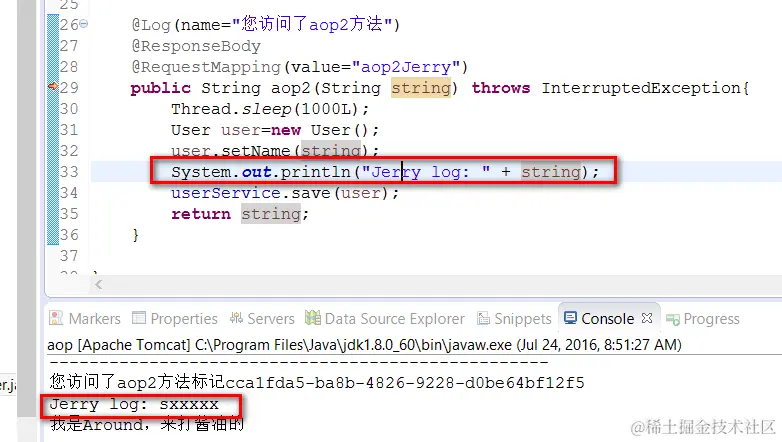Open the Properties tab
782x442 pixels.
[x=175, y=318]
